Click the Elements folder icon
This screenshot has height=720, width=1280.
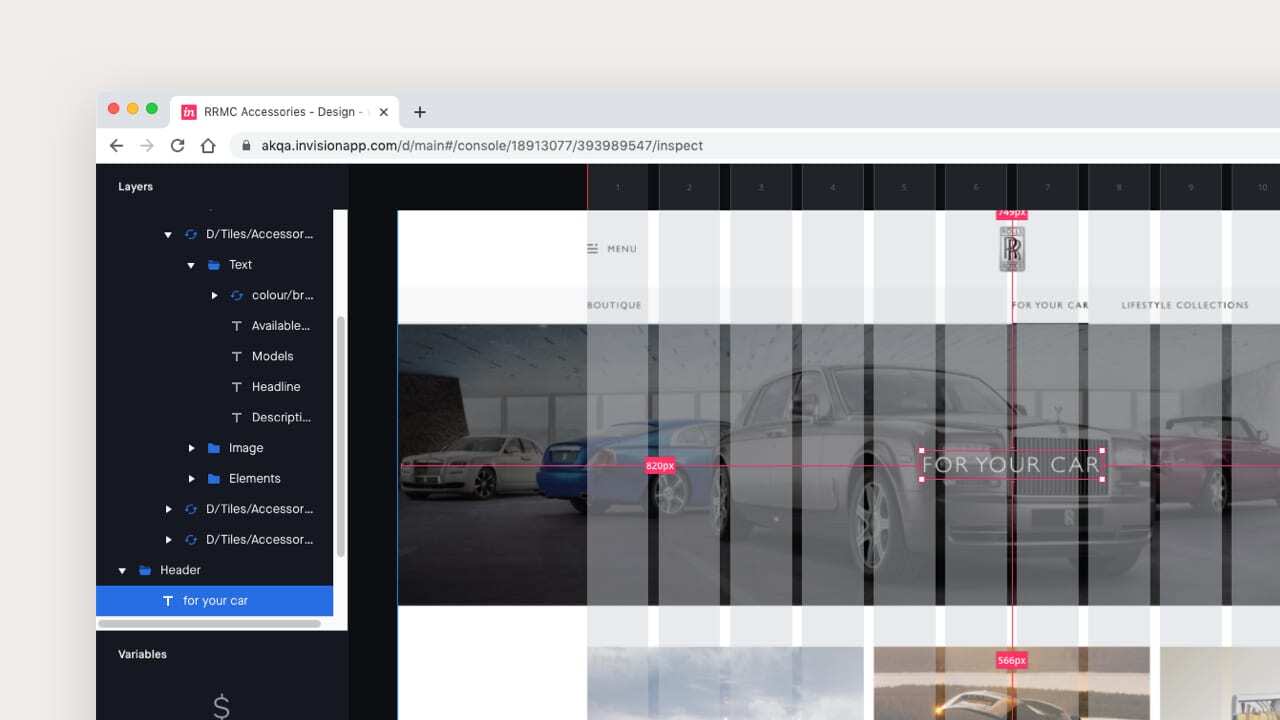pos(213,479)
